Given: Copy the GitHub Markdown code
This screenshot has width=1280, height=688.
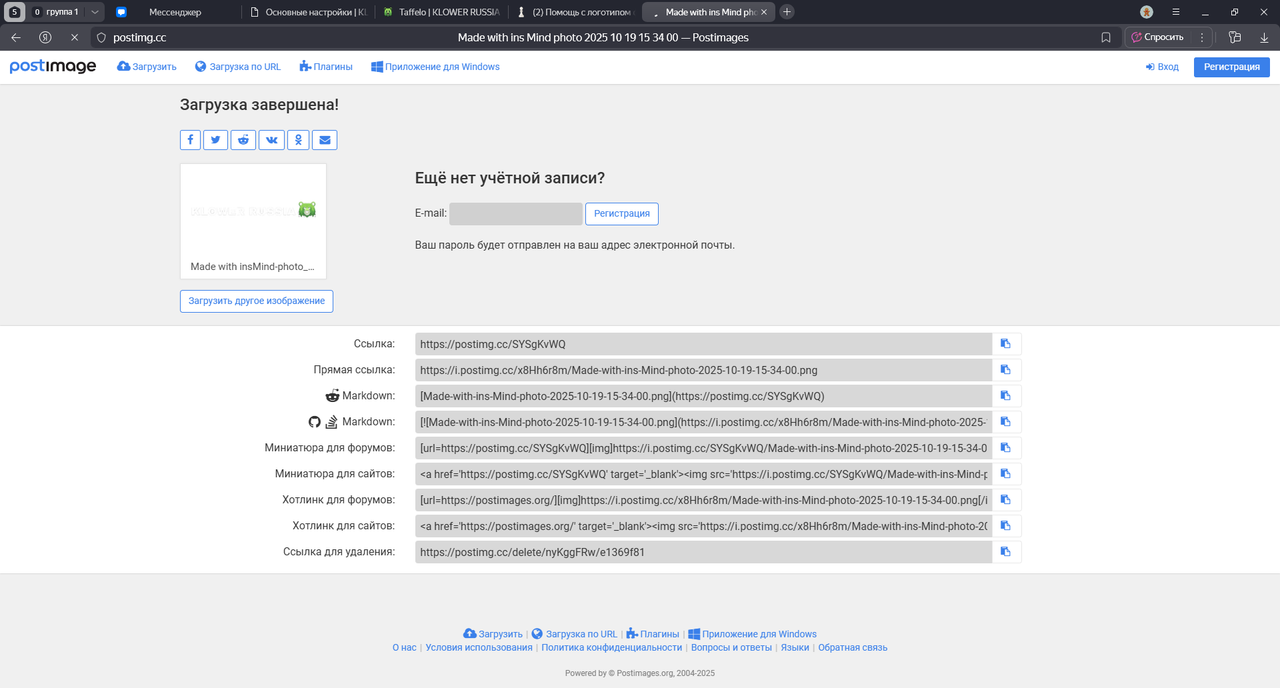Looking at the screenshot, I should (1006, 422).
